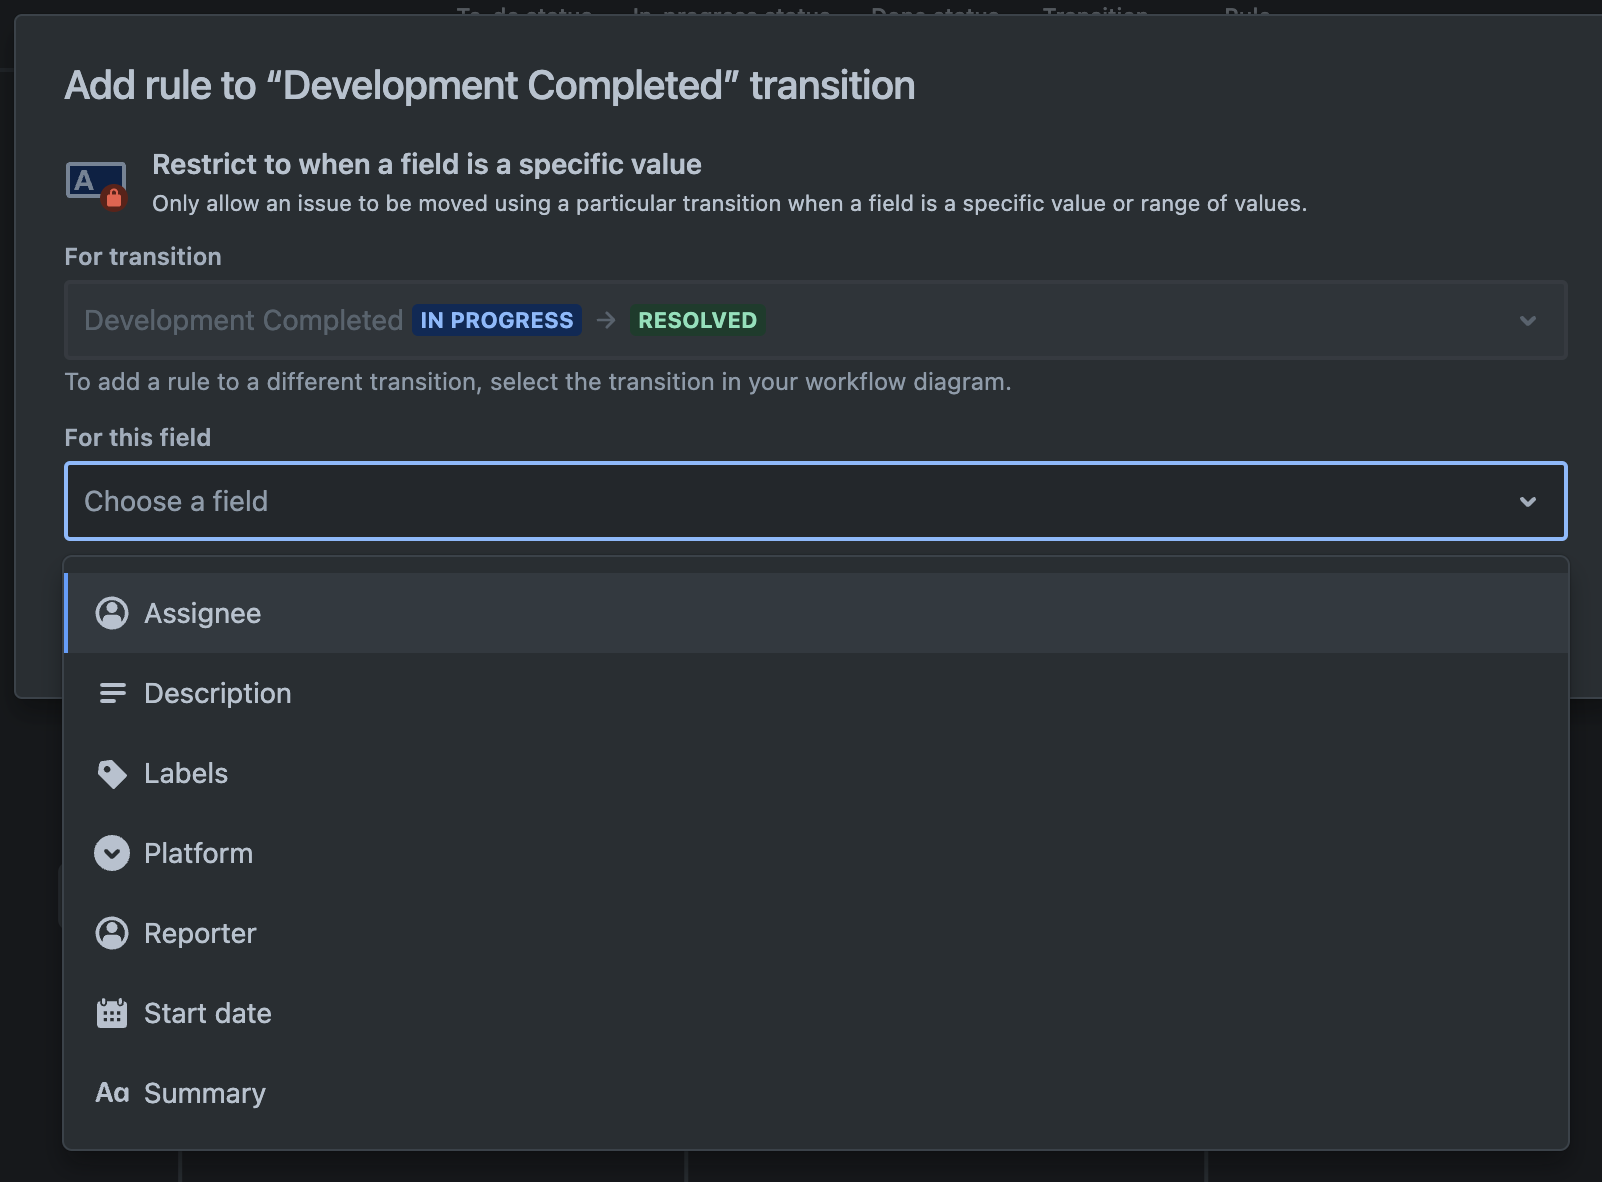Click the dialog heading Add rule to transition
1602x1182 pixels.
490,85
